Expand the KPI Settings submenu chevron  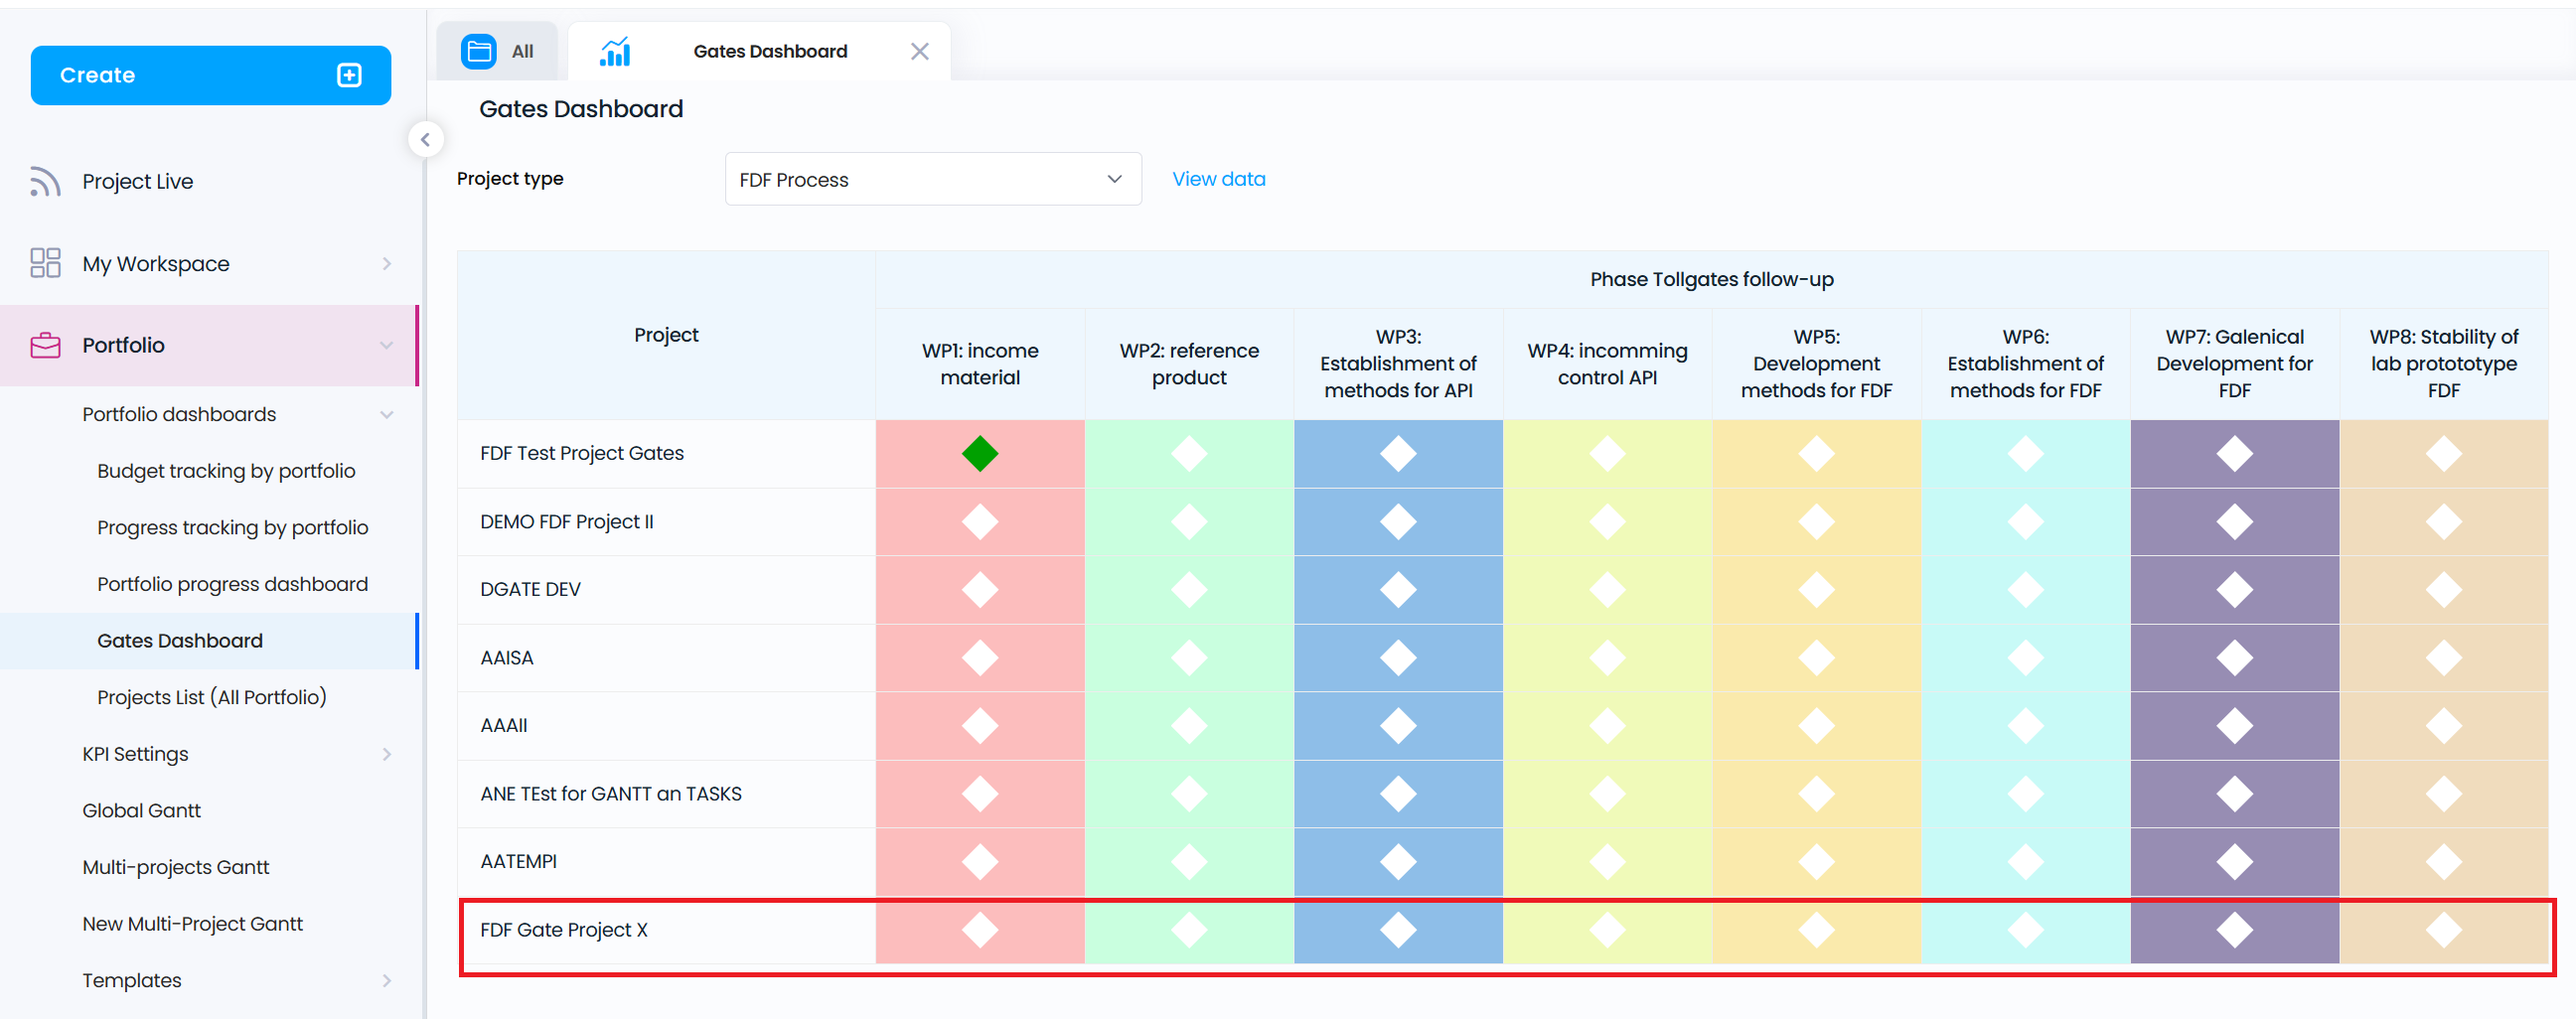point(386,754)
